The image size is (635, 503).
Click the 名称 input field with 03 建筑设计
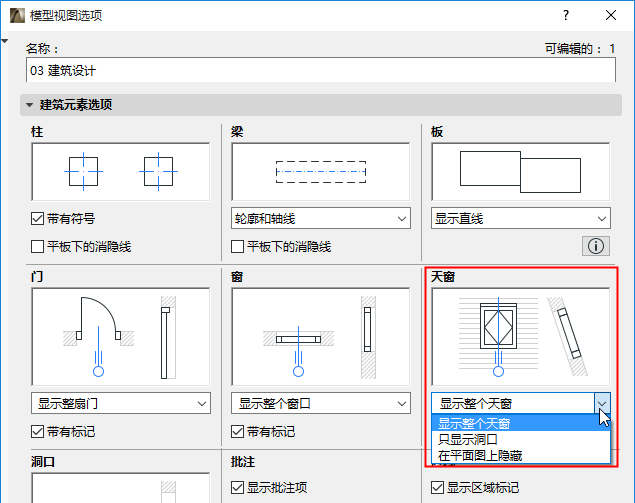coord(321,70)
